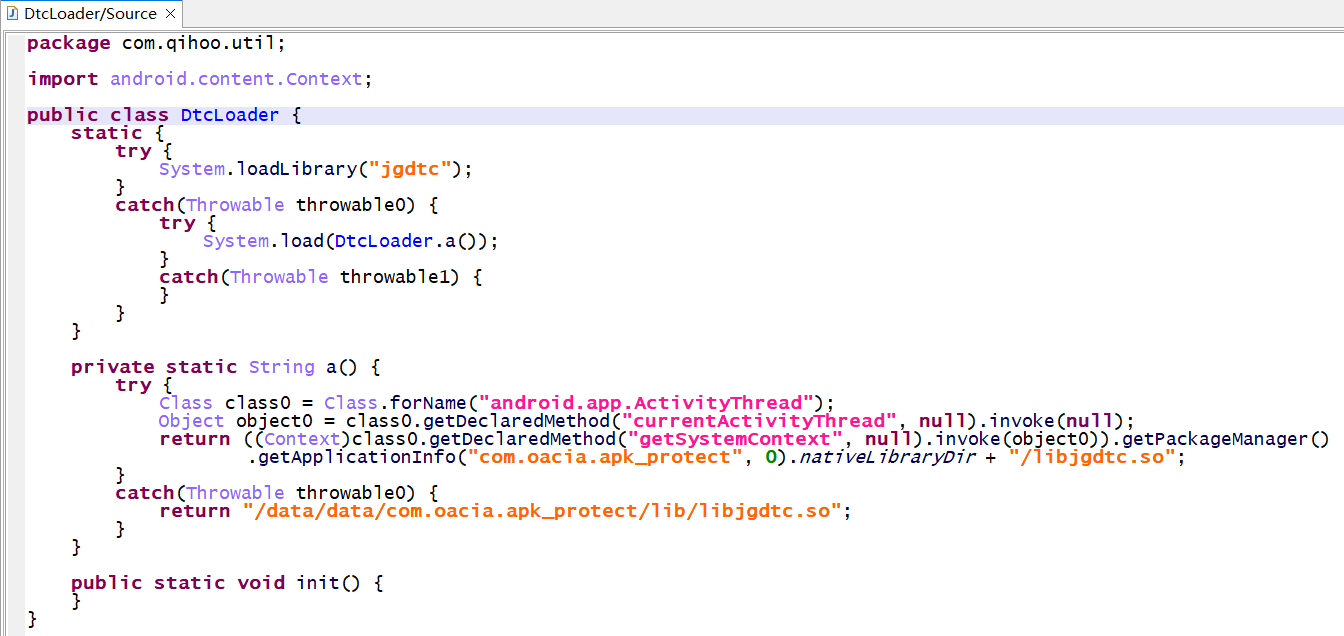
Task: Select the "android.app.ActivityThread" string
Action: tap(642, 403)
